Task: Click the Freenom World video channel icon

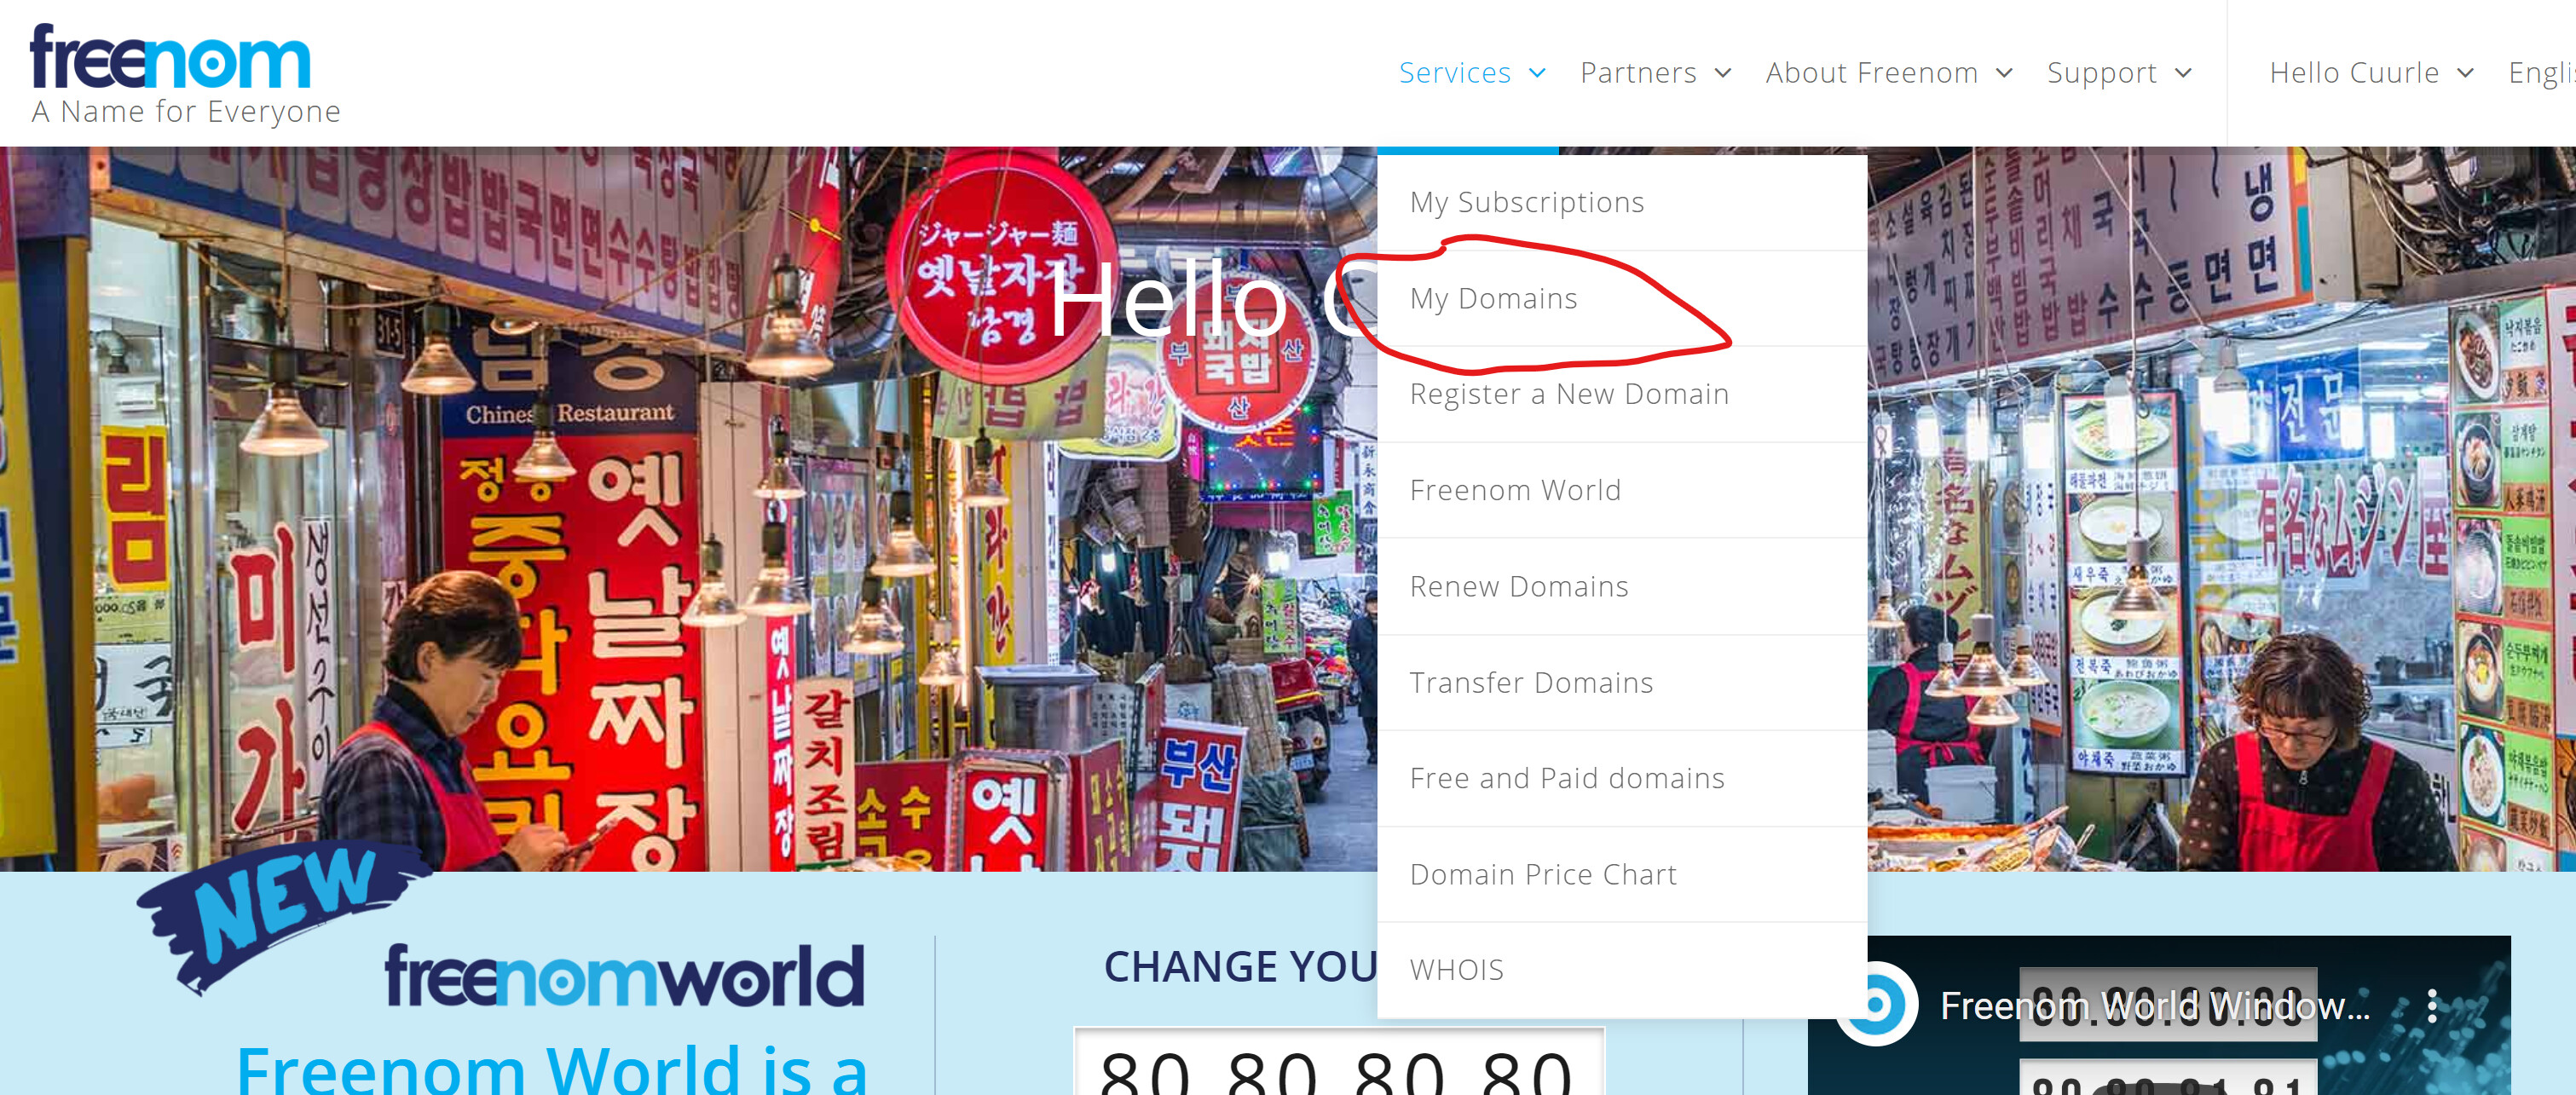Action: pyautogui.click(x=1877, y=1004)
